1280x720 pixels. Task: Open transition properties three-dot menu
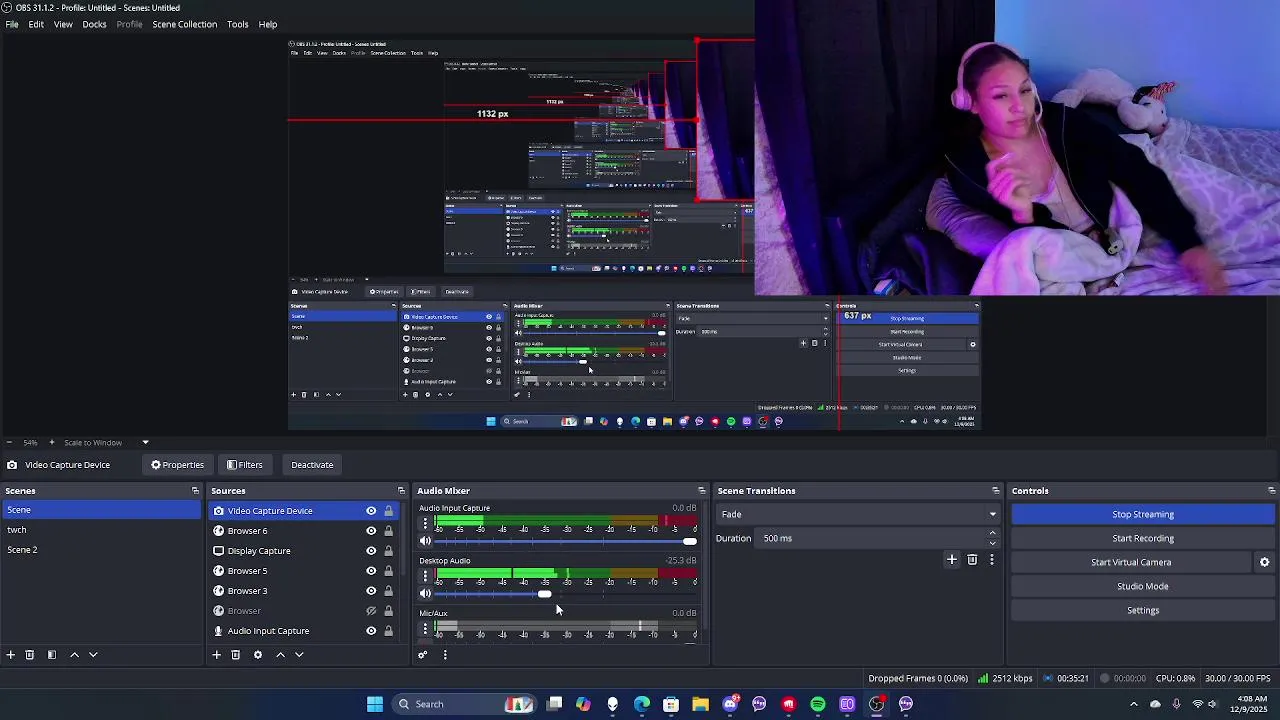coord(991,560)
